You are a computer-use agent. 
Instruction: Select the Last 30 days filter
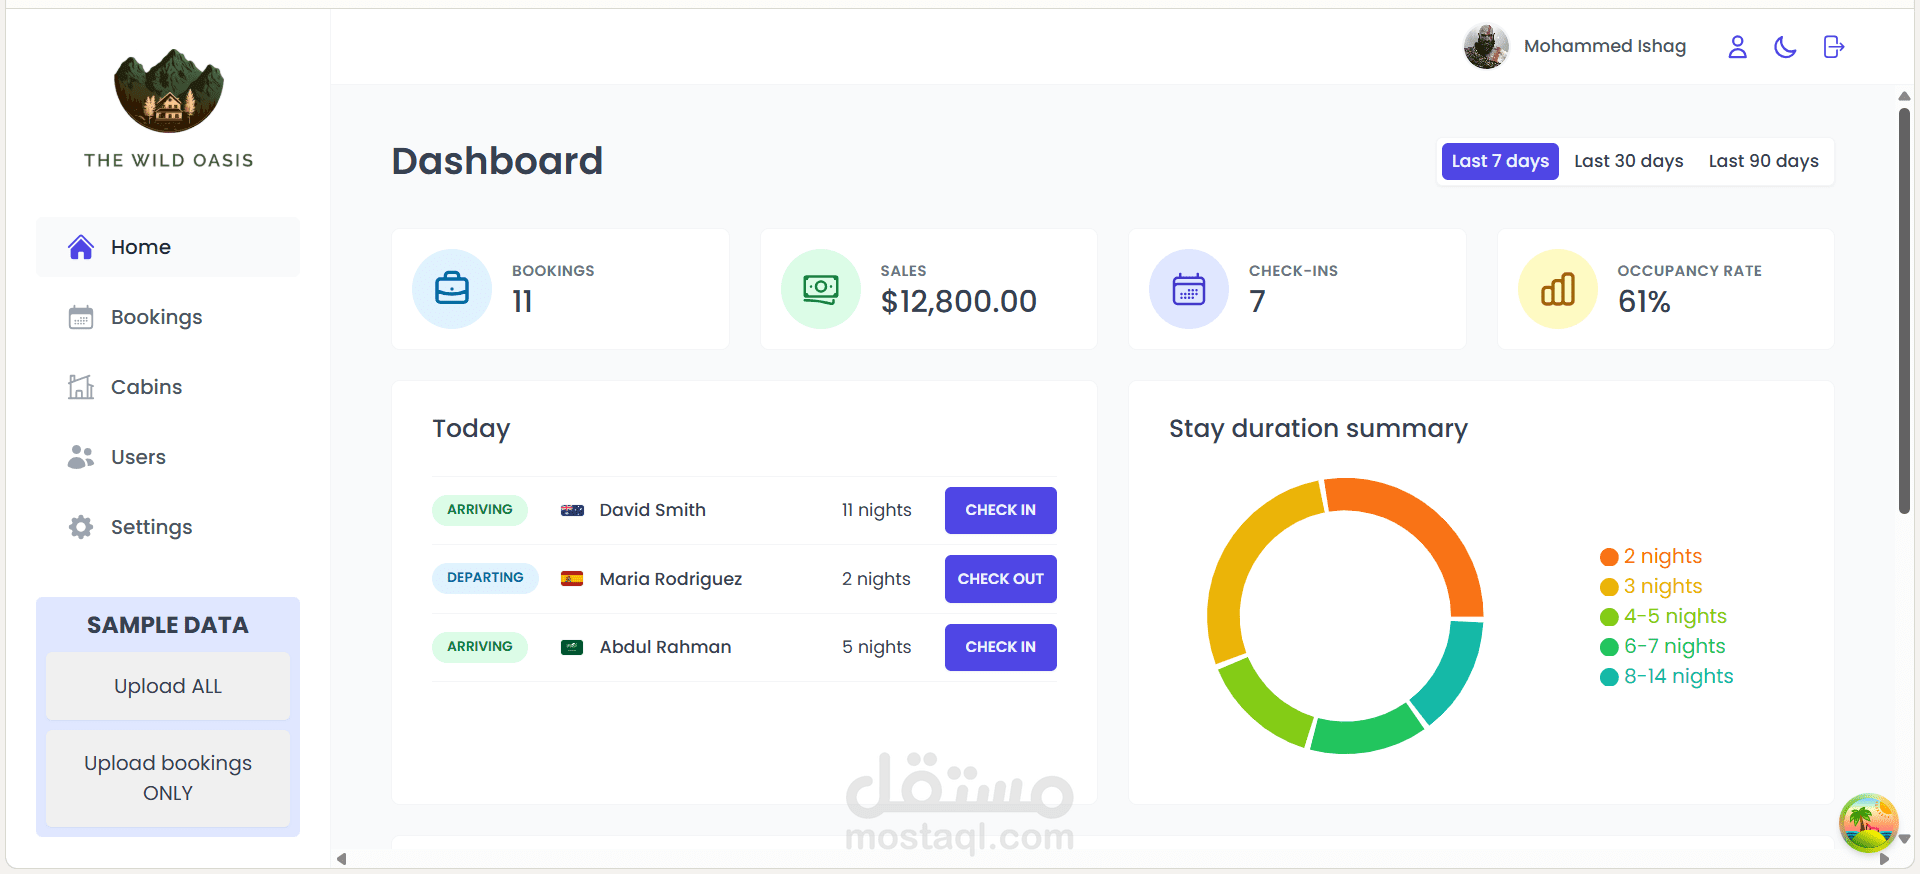point(1628,161)
